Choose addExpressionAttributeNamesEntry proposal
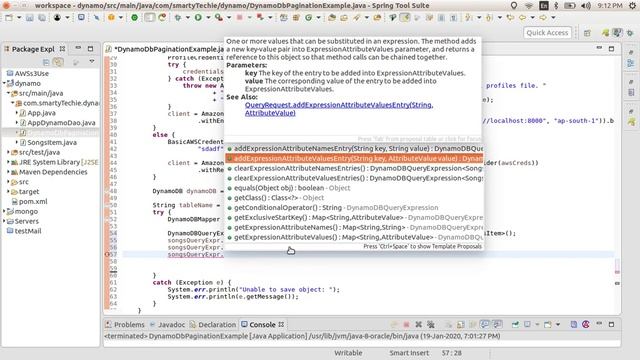This screenshot has width=640, height=360. point(354,149)
